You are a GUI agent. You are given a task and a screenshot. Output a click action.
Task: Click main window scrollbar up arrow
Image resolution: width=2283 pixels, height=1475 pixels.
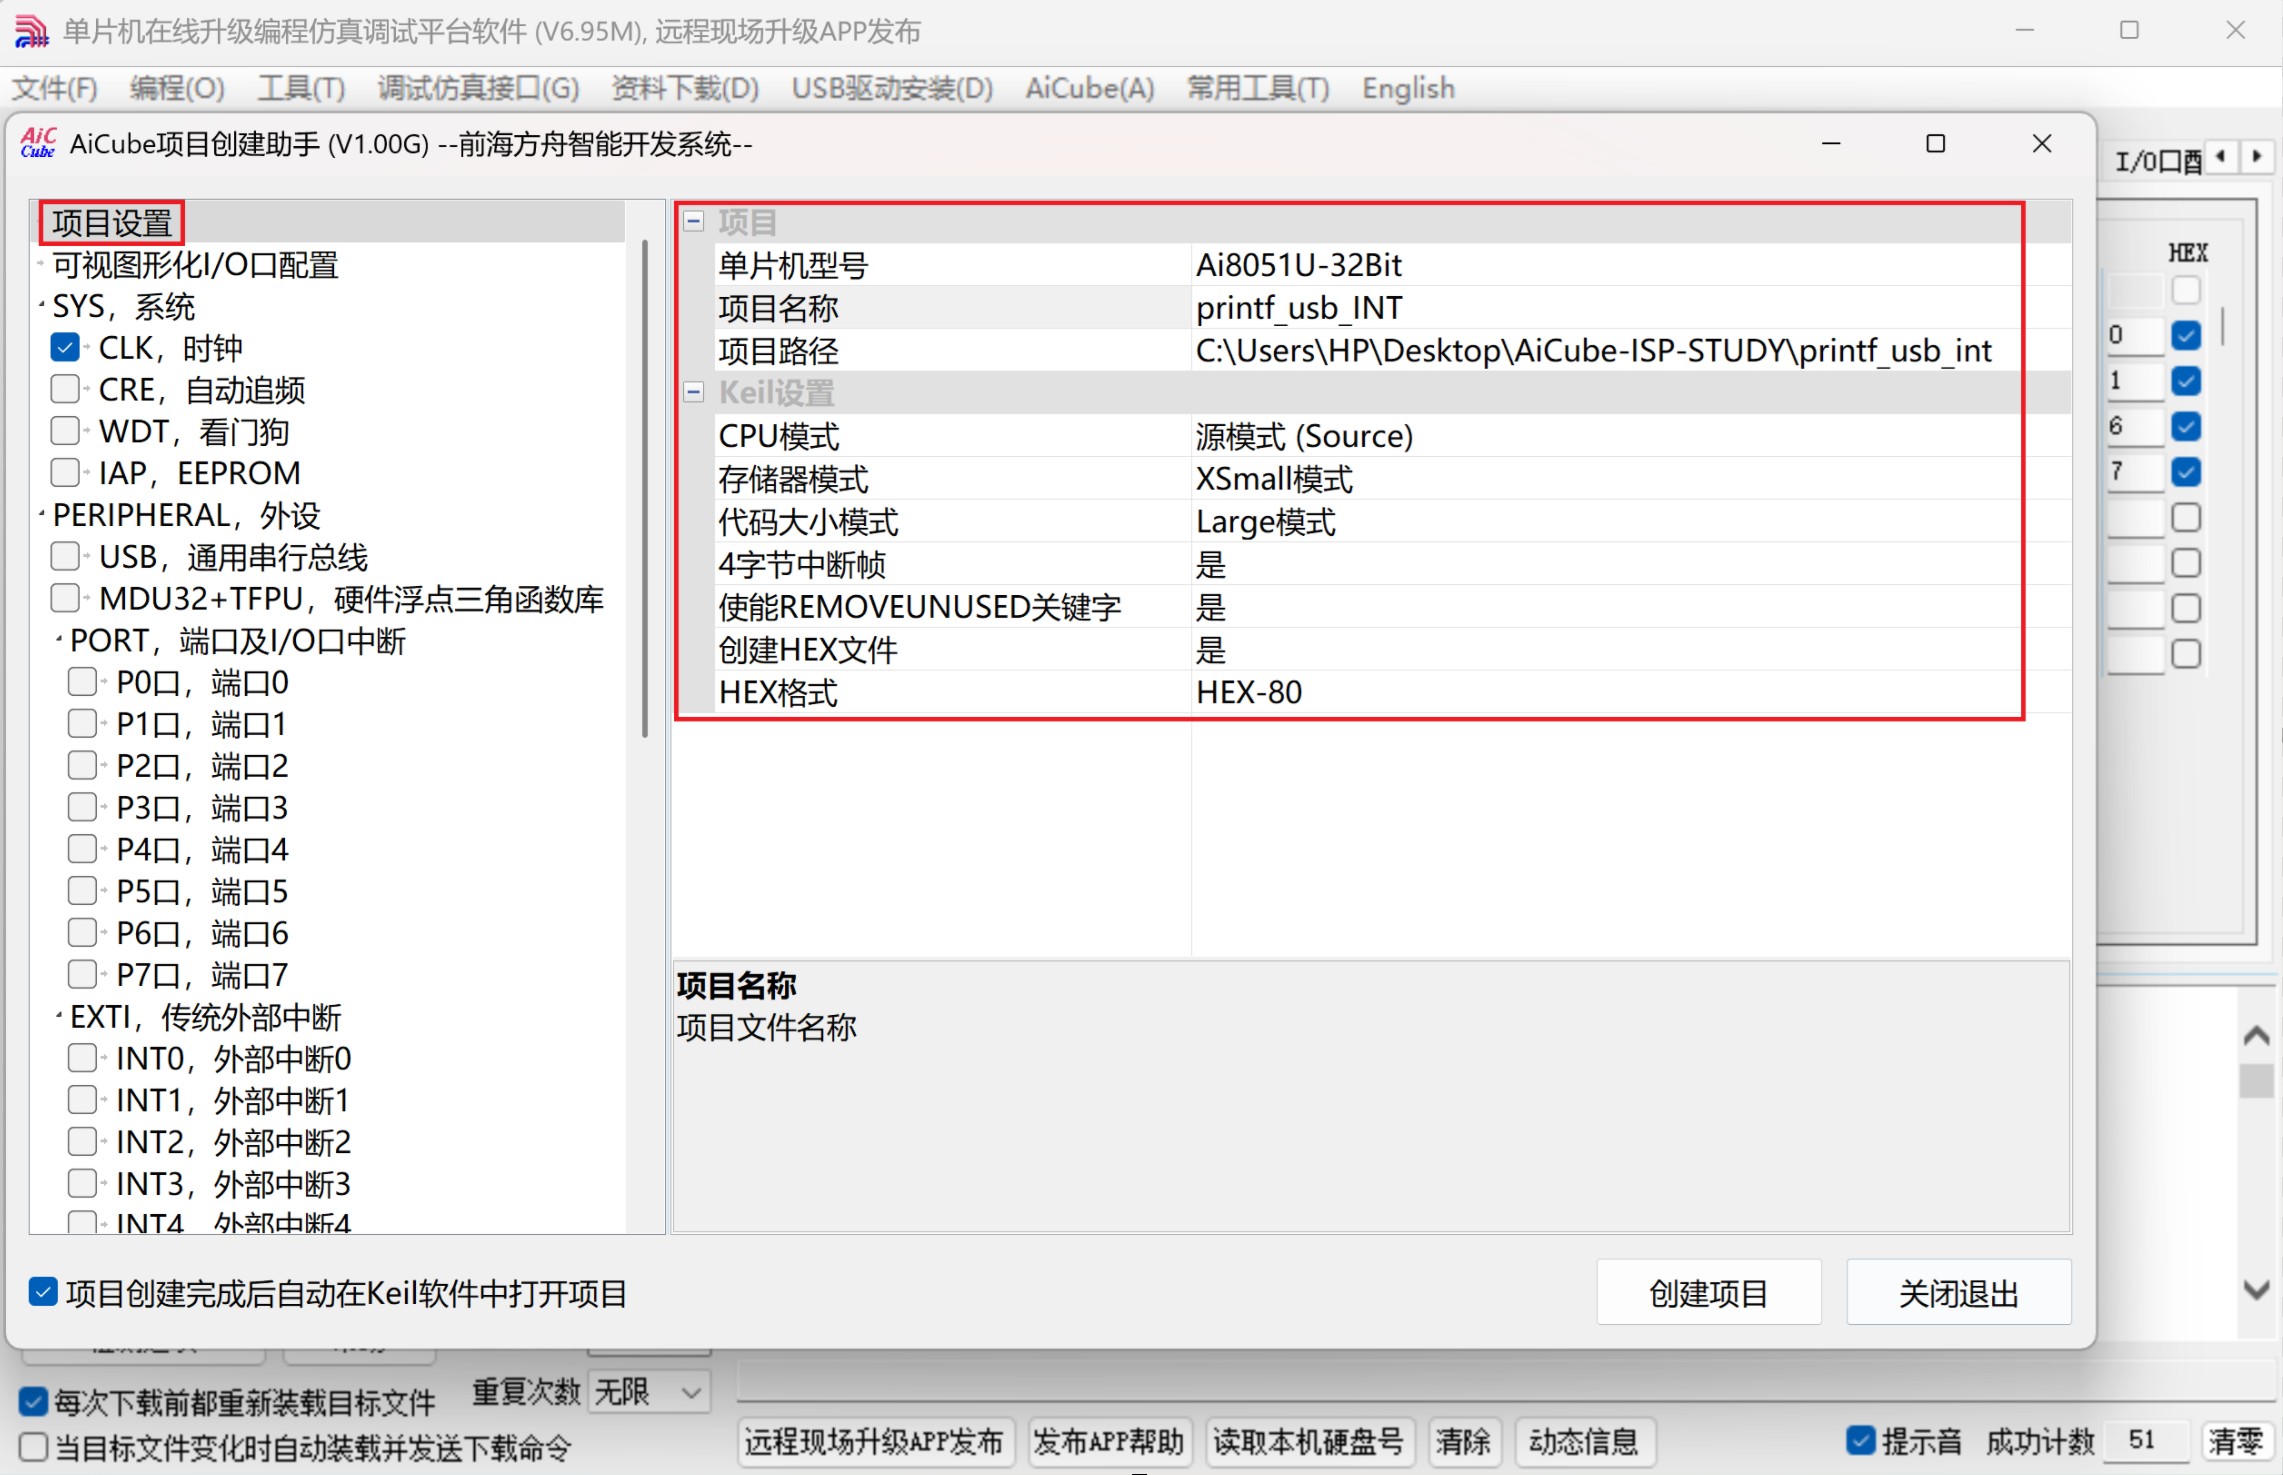(2256, 1035)
